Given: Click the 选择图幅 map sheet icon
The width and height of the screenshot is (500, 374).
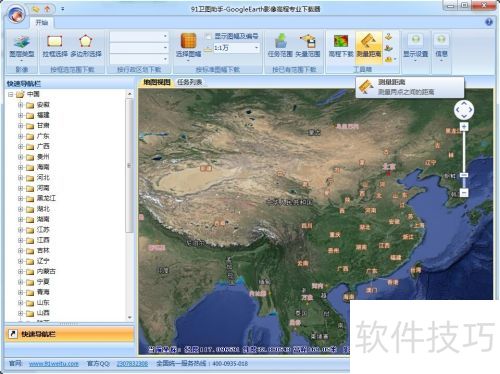Looking at the screenshot, I should [x=188, y=46].
